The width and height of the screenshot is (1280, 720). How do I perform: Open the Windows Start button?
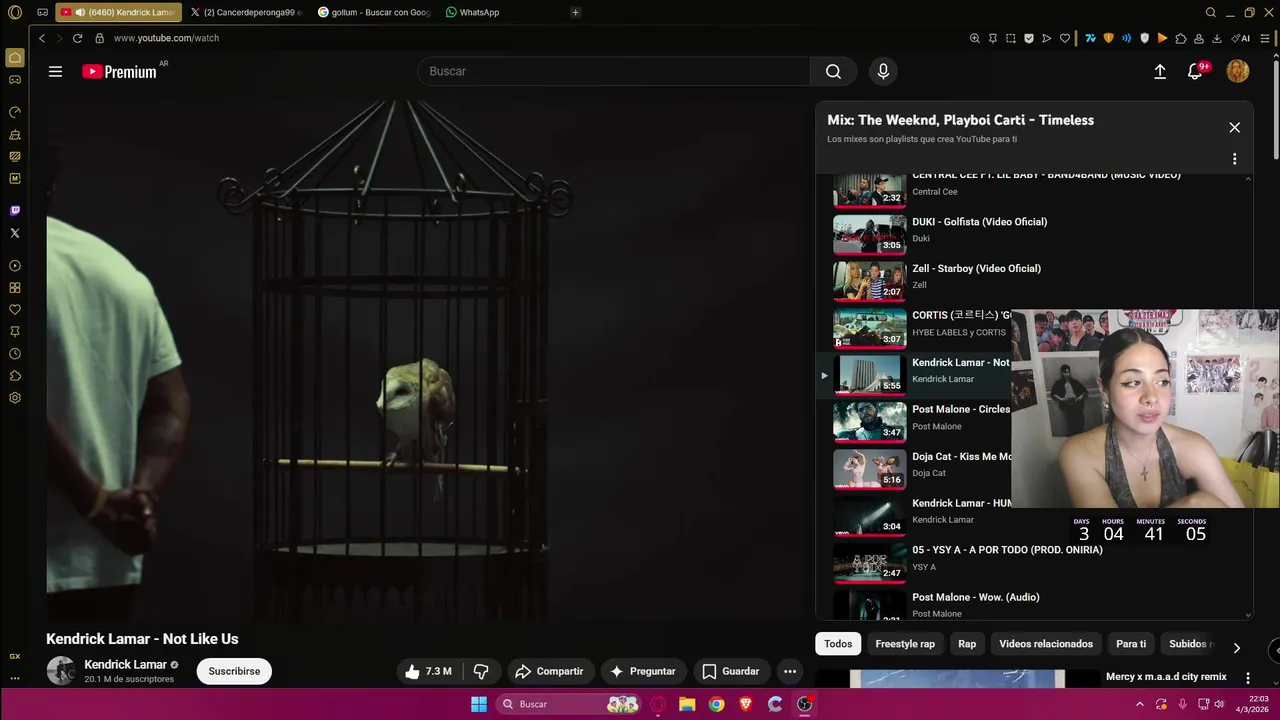479,704
